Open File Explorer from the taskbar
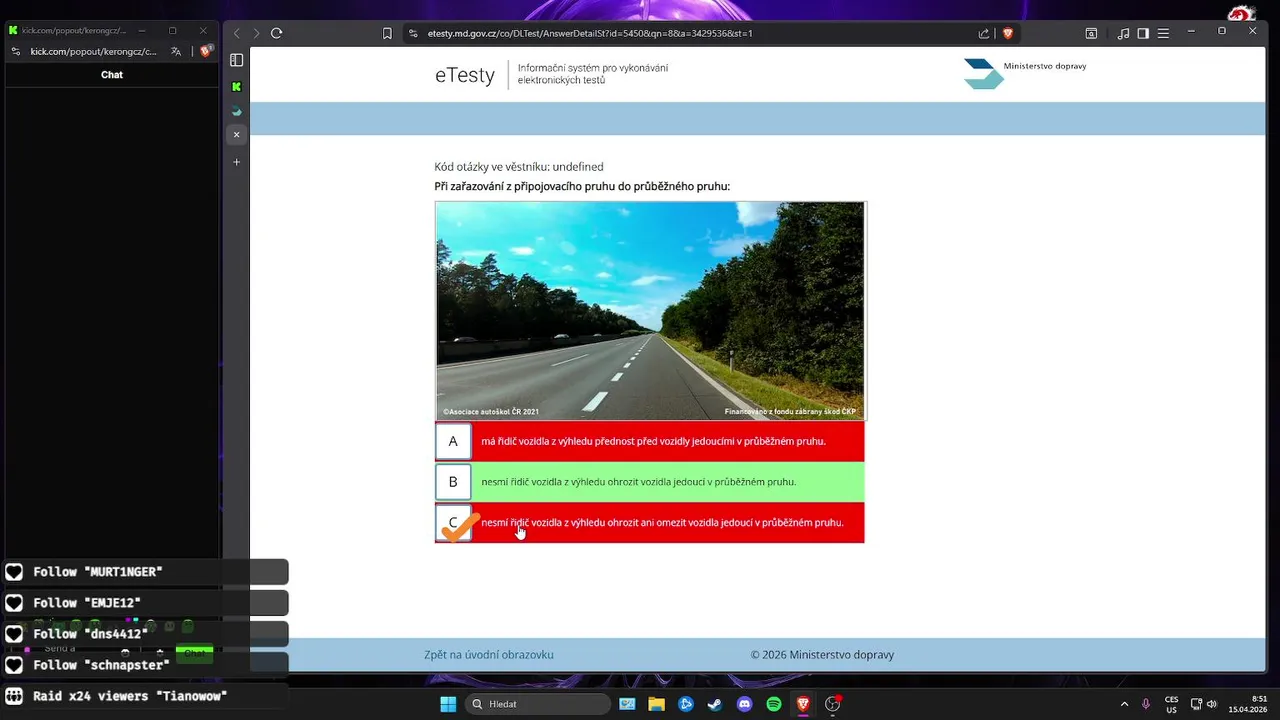Image resolution: width=1280 pixels, height=720 pixels. [x=656, y=704]
